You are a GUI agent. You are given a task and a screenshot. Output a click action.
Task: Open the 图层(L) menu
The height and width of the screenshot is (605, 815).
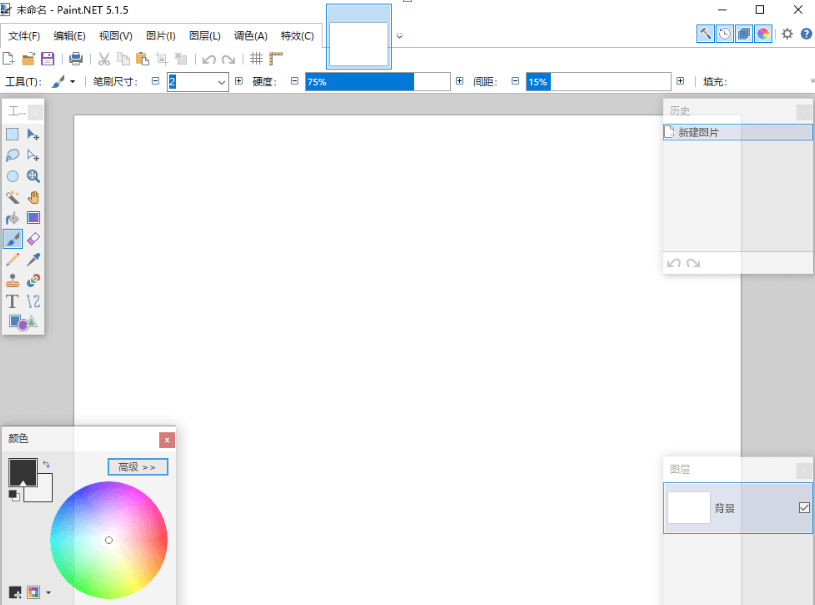point(205,35)
